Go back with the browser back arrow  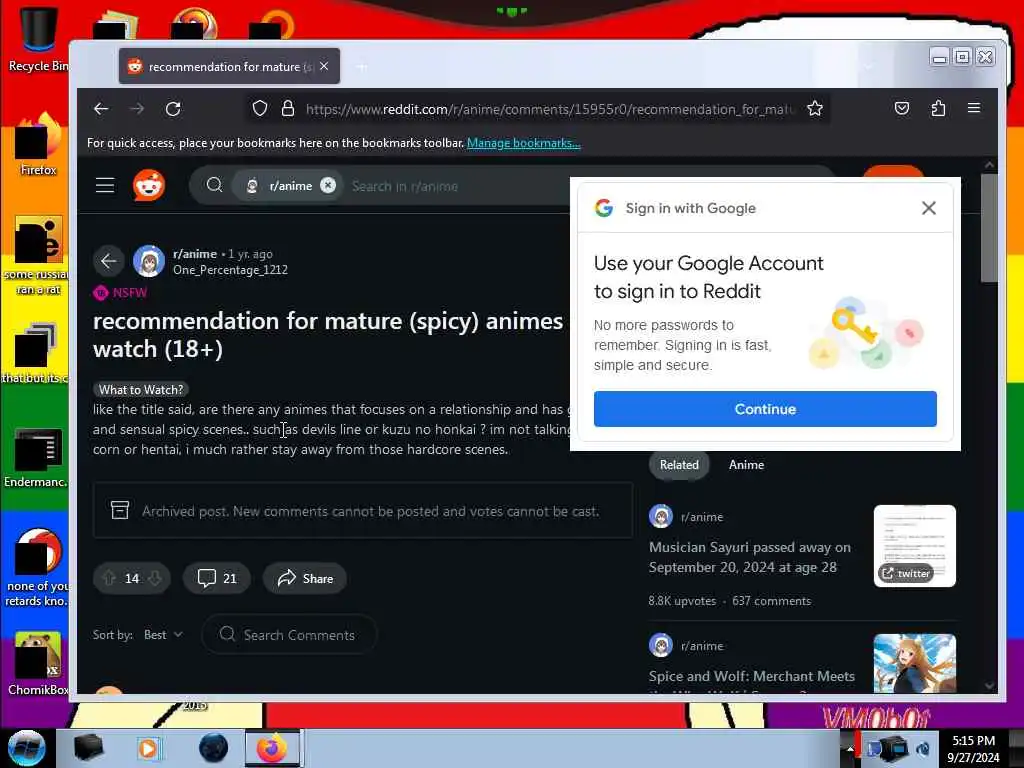coord(101,109)
